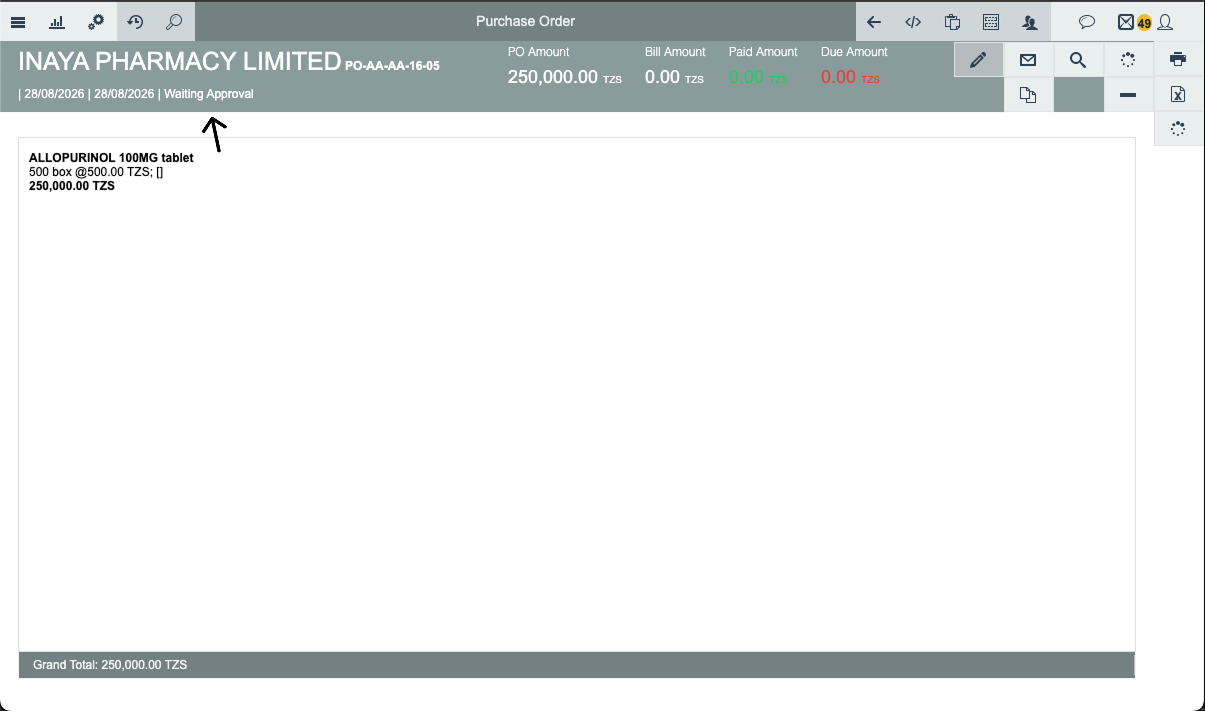The image size is (1205, 711).
Task: Click the spinner icon next to the print button
Action: 1128,60
